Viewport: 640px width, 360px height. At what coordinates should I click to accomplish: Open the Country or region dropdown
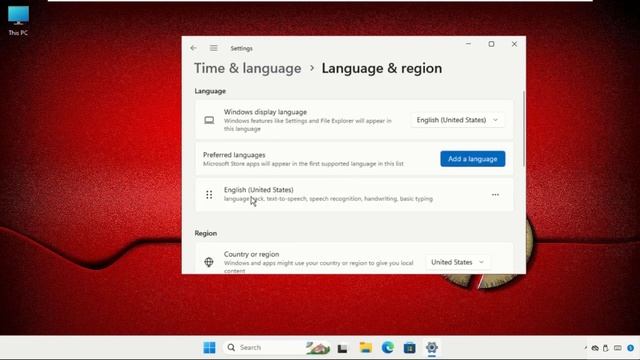pyautogui.click(x=457, y=262)
